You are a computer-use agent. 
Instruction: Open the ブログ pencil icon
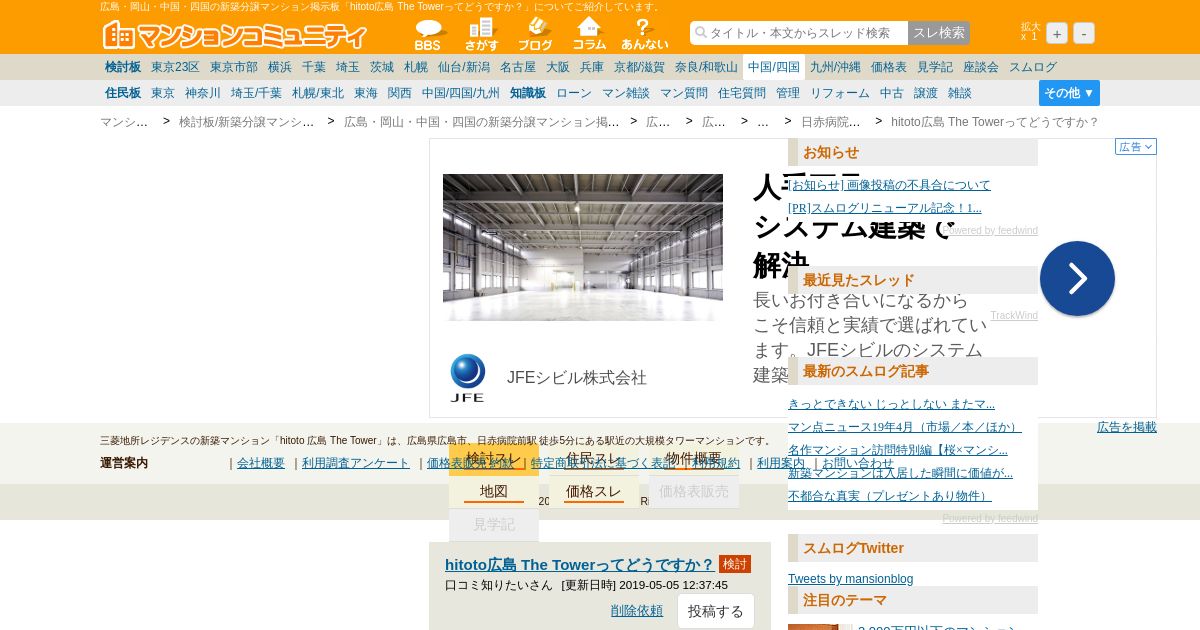535,34
